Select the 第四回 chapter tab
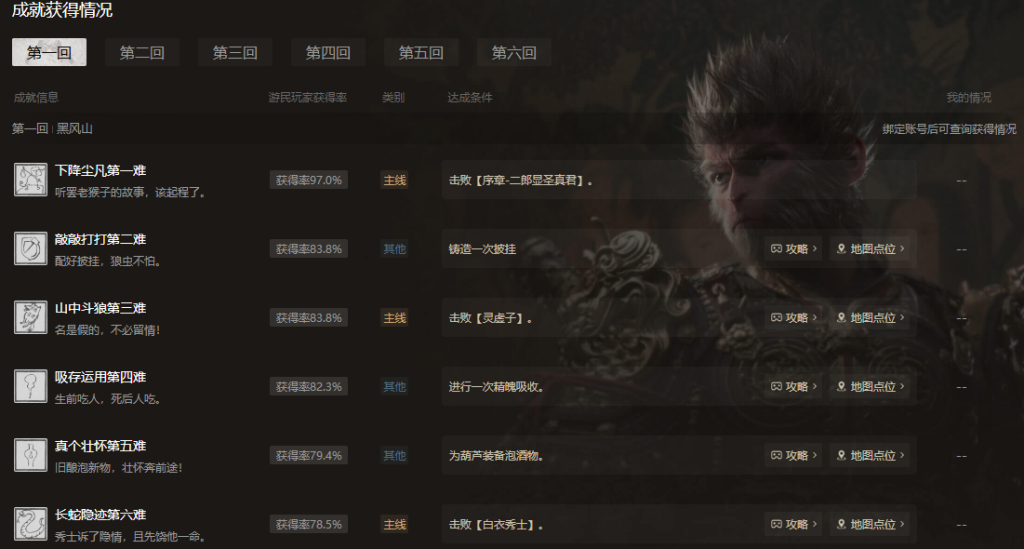This screenshot has width=1024, height=549. [x=328, y=52]
